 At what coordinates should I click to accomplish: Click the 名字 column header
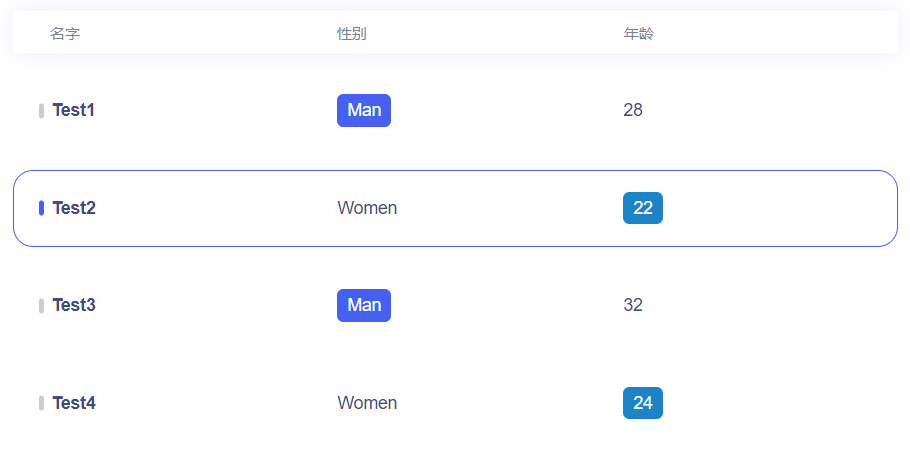(65, 34)
